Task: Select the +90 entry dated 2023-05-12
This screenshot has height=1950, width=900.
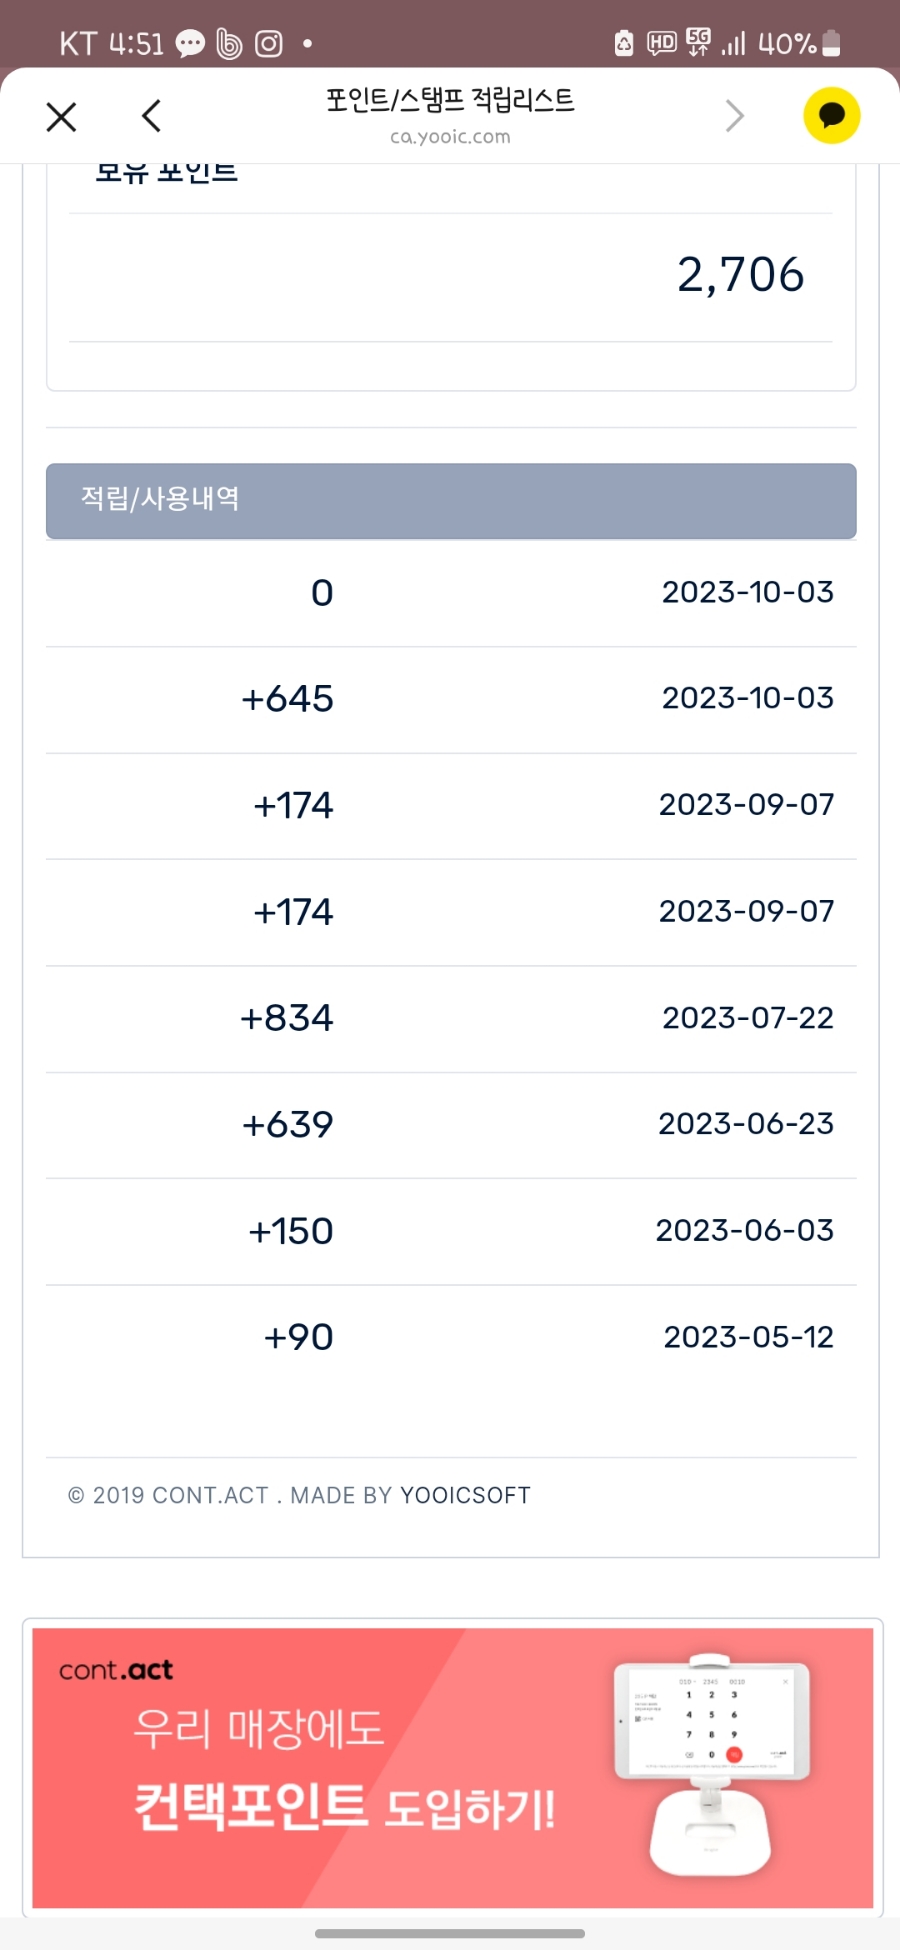Action: 451,1338
